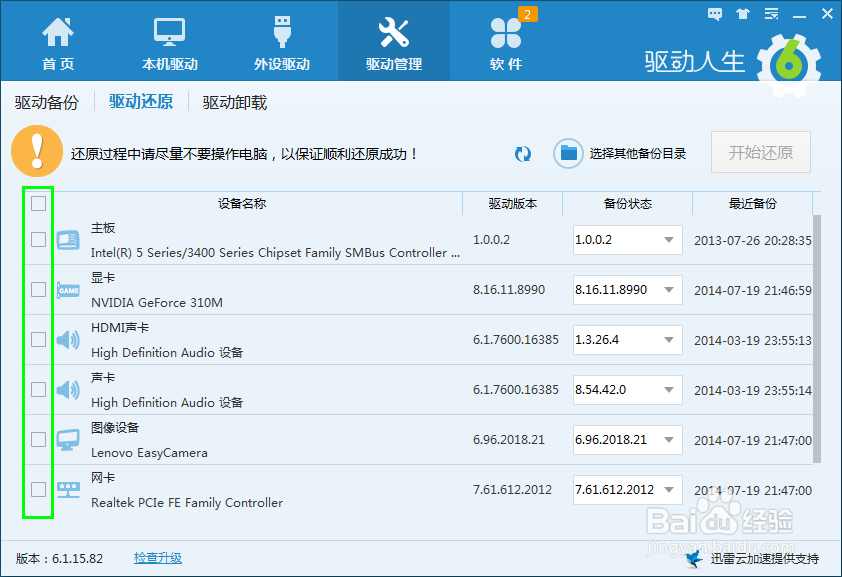Click the HDMI声卡 speaker icon
The height and width of the screenshot is (577, 842).
pos(68,340)
